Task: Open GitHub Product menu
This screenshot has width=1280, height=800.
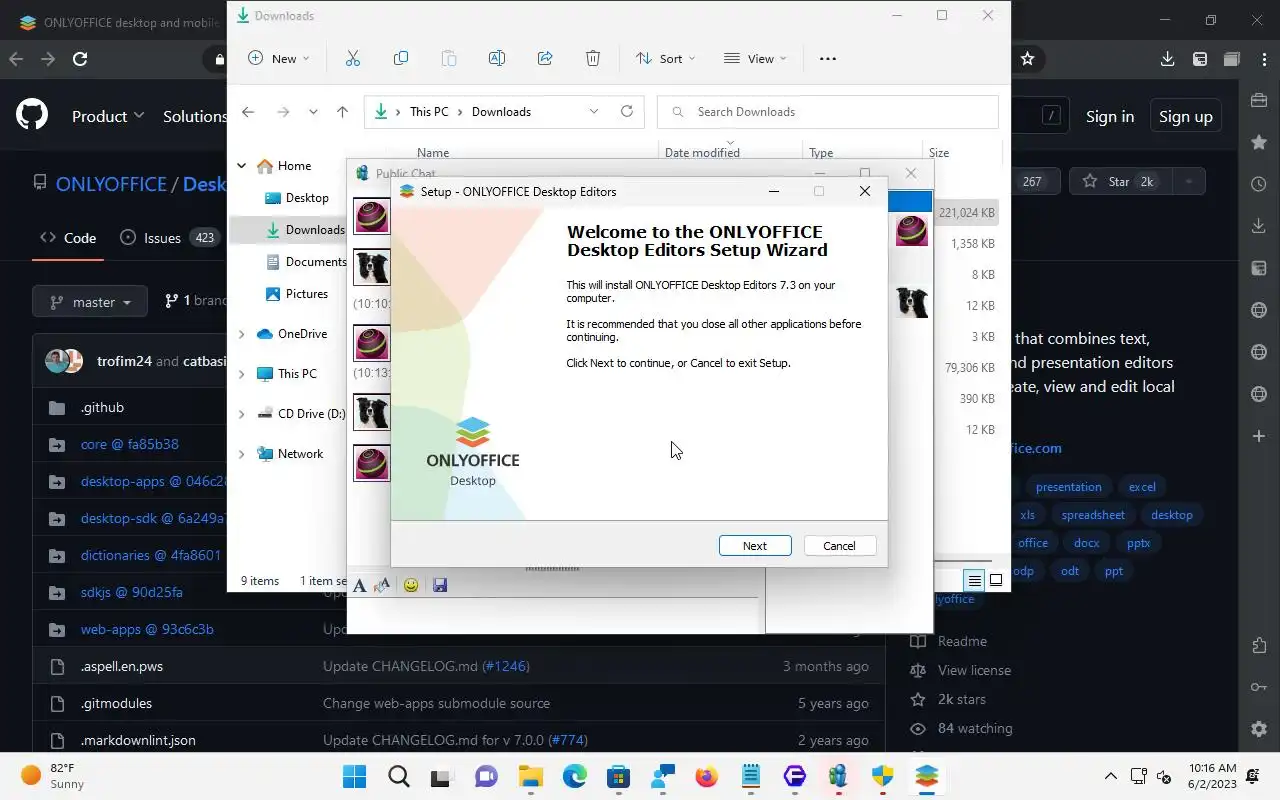Action: 108,116
